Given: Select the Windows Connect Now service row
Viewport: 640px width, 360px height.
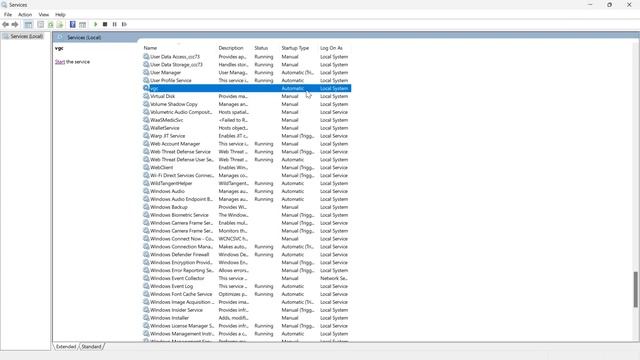Looking at the screenshot, I should pos(247,239).
